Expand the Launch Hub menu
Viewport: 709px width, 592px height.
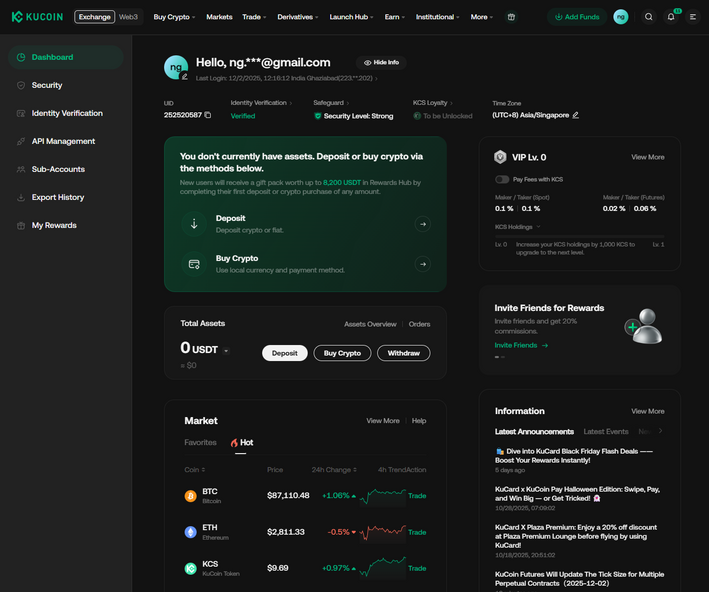click(351, 17)
